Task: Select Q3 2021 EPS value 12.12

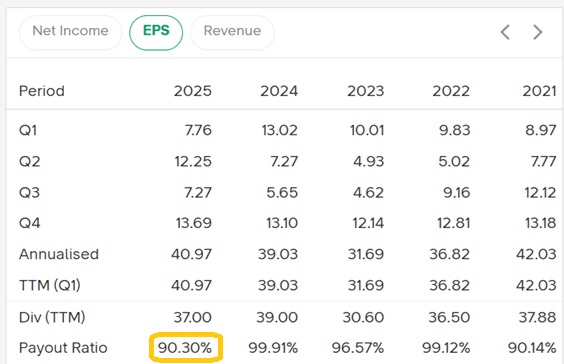Action: click(x=541, y=192)
